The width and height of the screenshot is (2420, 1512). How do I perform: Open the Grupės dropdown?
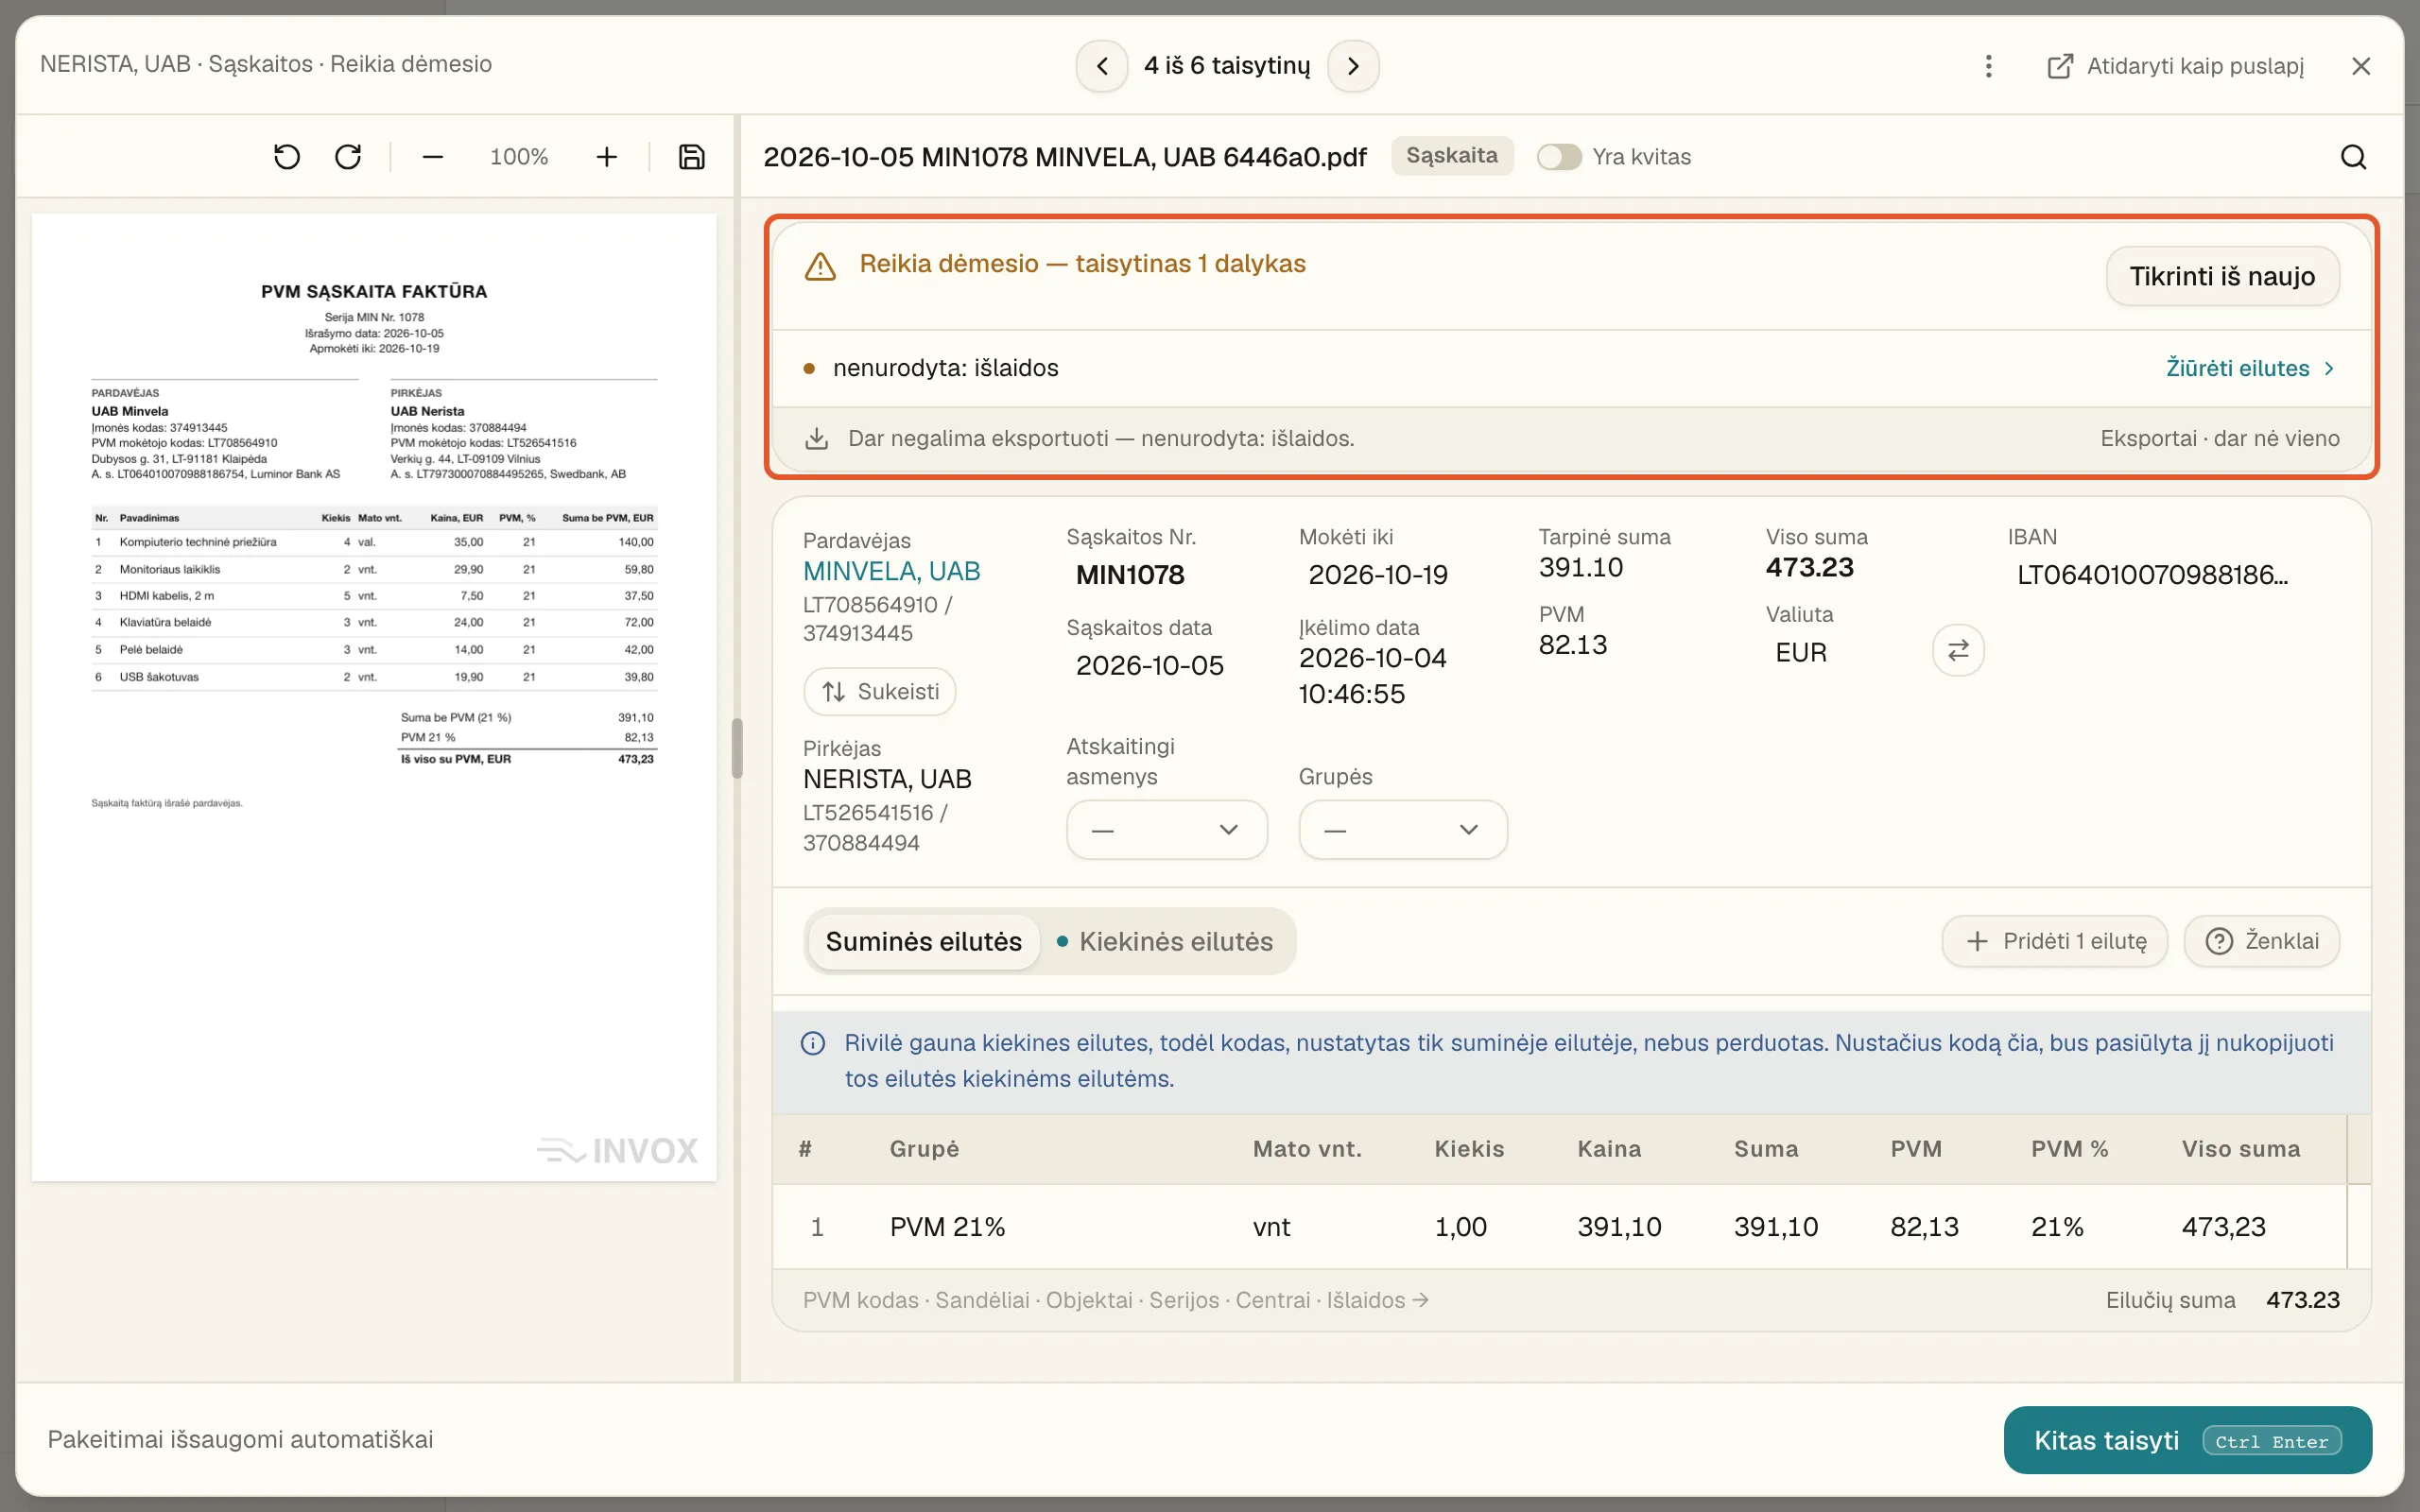coord(1402,830)
